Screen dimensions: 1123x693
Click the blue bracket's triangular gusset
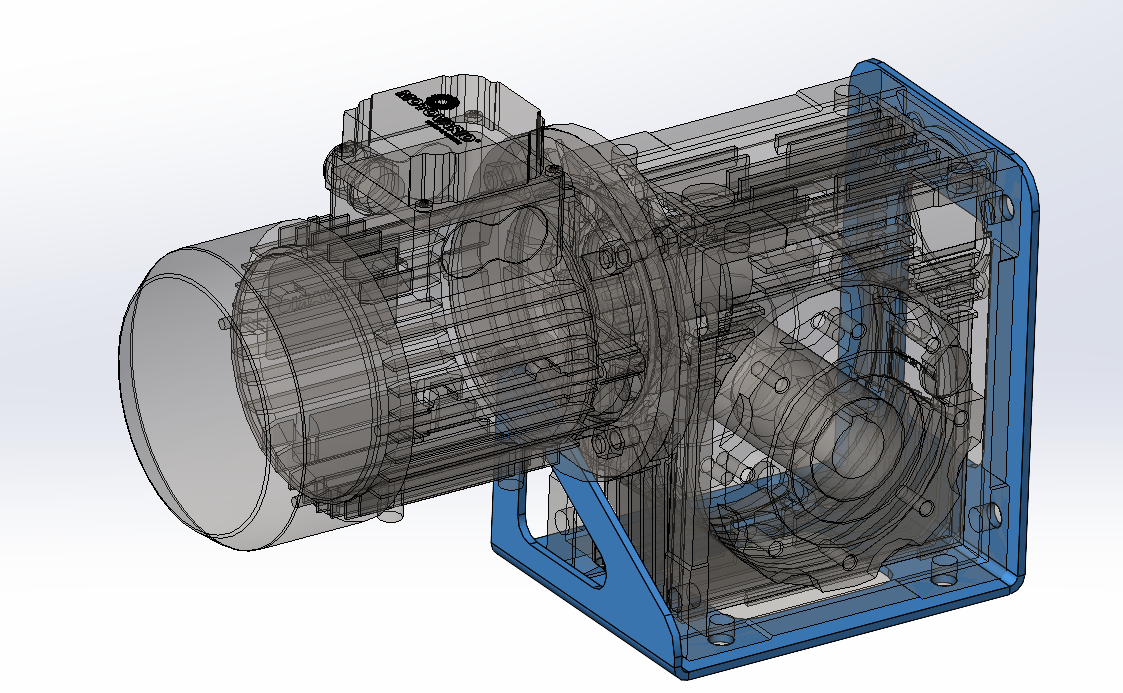pos(592,520)
